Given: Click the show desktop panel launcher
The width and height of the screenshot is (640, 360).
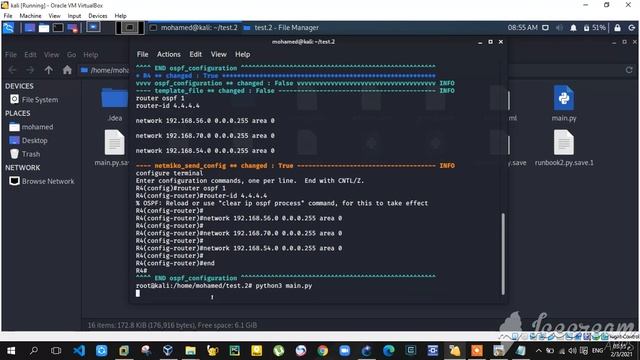Looking at the screenshot, I should click(30, 28).
